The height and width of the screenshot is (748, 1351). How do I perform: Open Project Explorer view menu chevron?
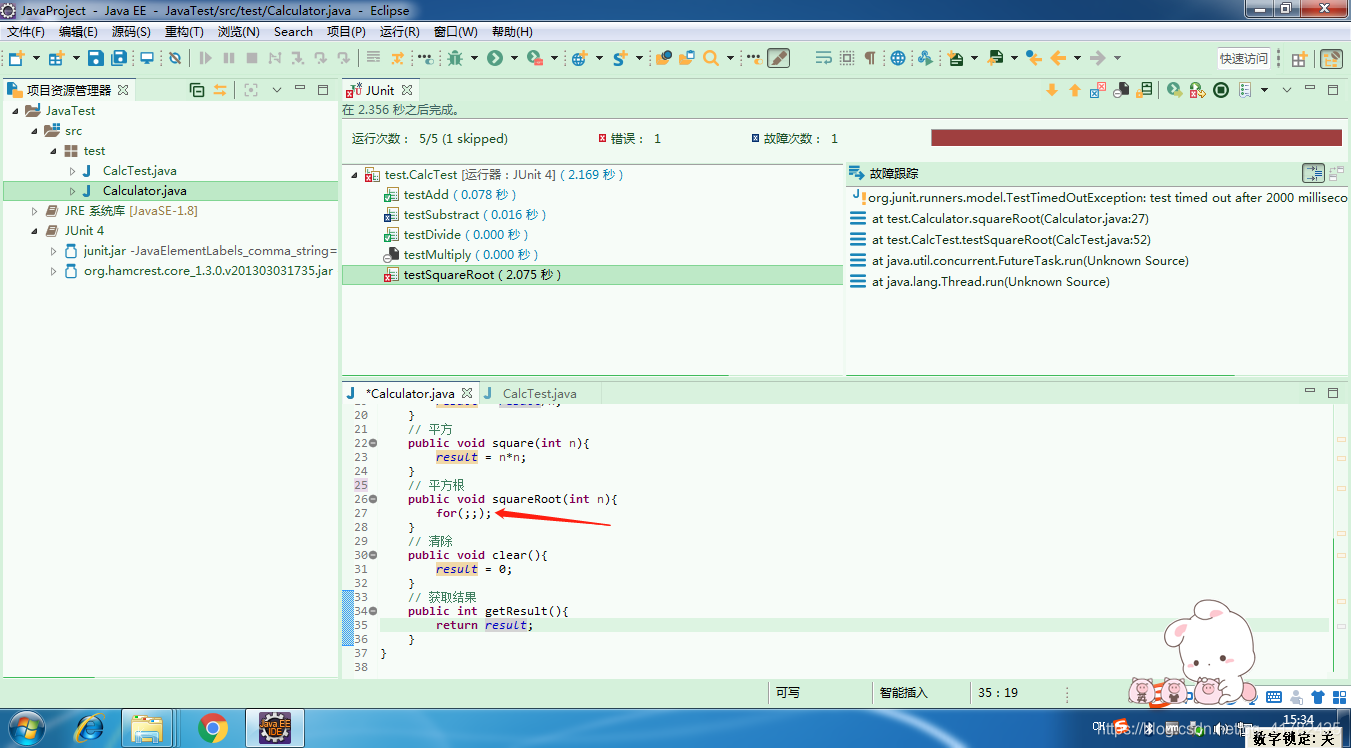tap(277, 90)
